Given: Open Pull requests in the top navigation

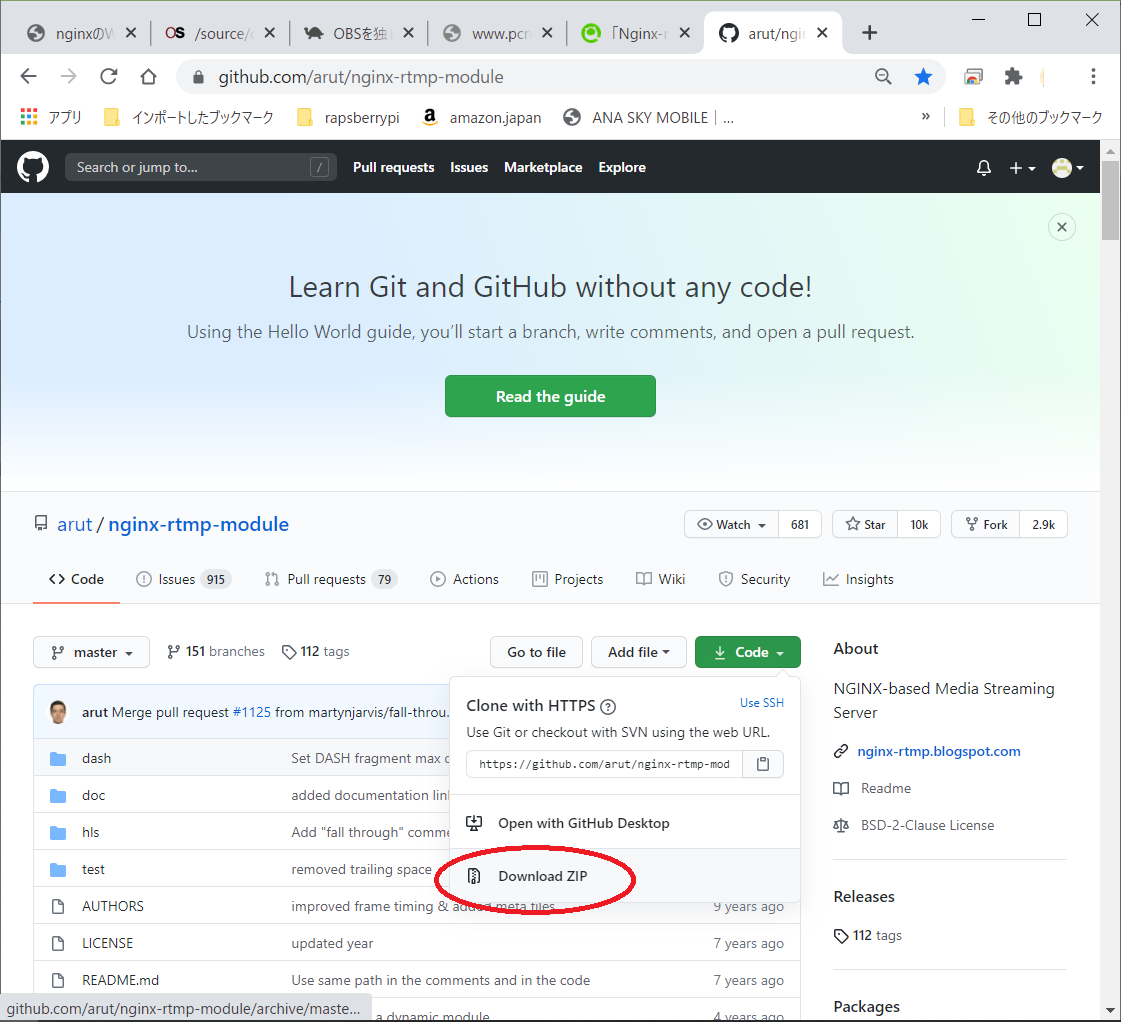Looking at the screenshot, I should pos(394,167).
